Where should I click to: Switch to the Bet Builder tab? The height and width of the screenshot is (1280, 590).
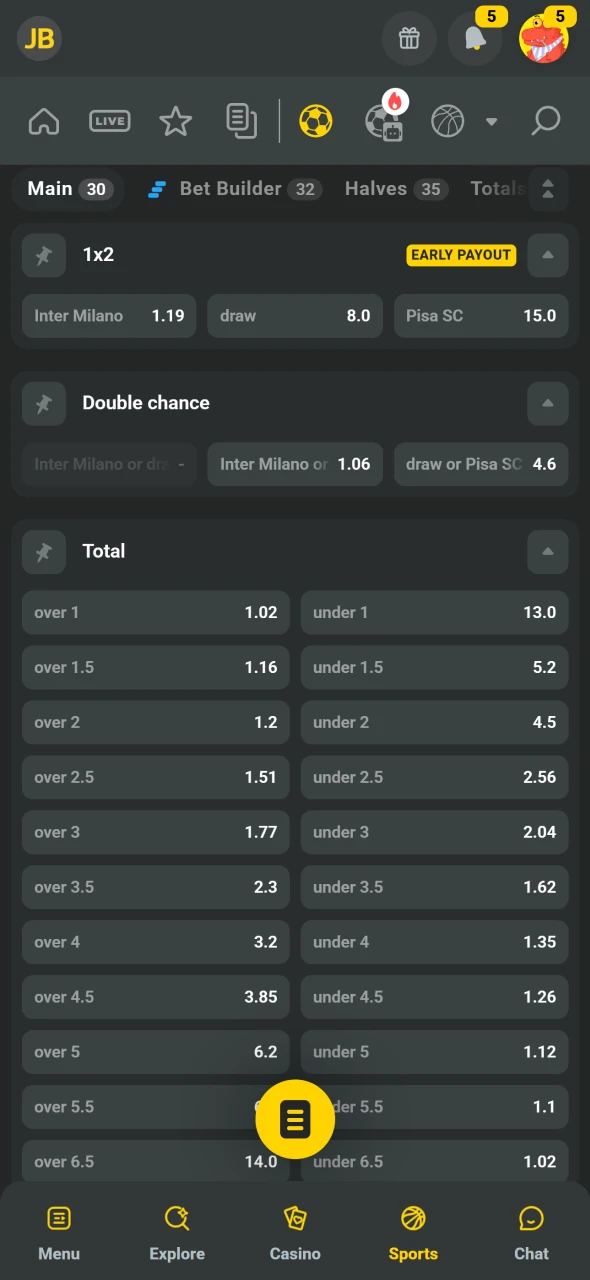coord(233,189)
